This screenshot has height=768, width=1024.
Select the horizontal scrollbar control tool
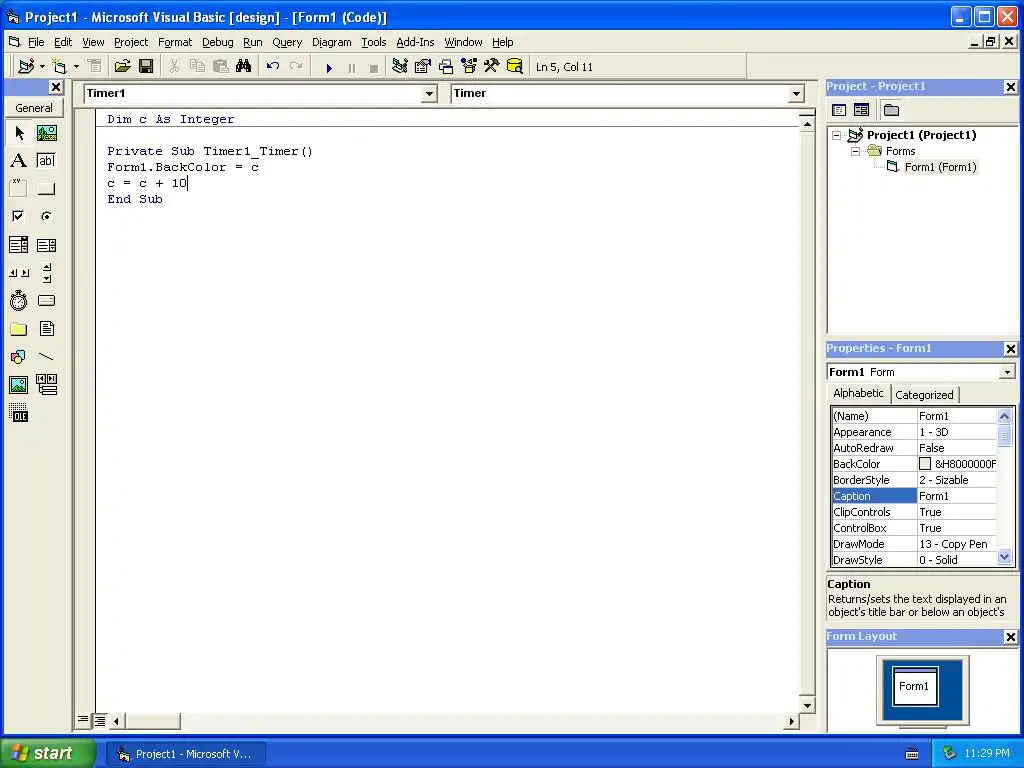pyautogui.click(x=19, y=273)
